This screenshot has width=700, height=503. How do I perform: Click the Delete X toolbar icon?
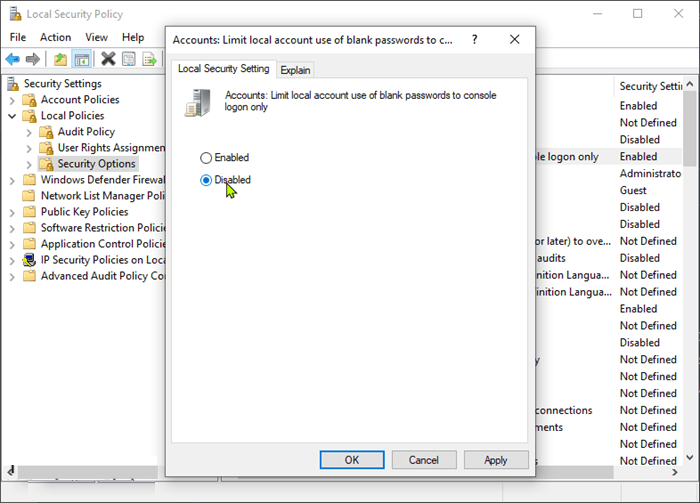[108, 59]
